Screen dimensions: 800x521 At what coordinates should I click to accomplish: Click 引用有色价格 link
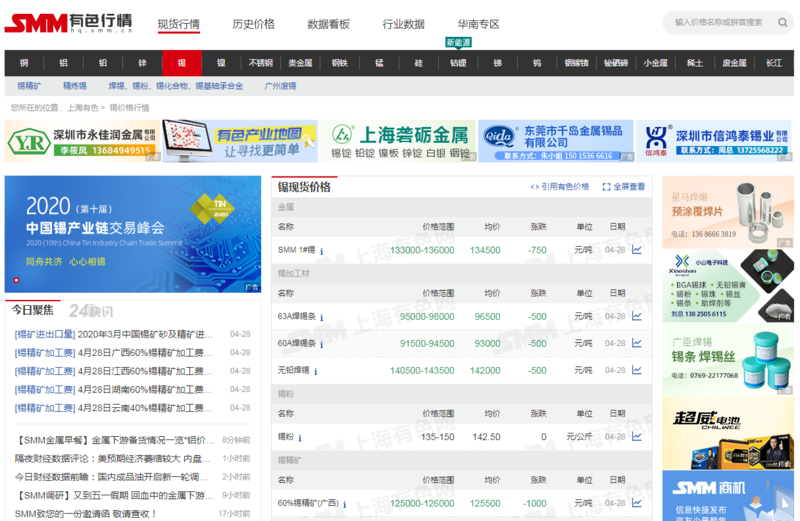point(560,187)
